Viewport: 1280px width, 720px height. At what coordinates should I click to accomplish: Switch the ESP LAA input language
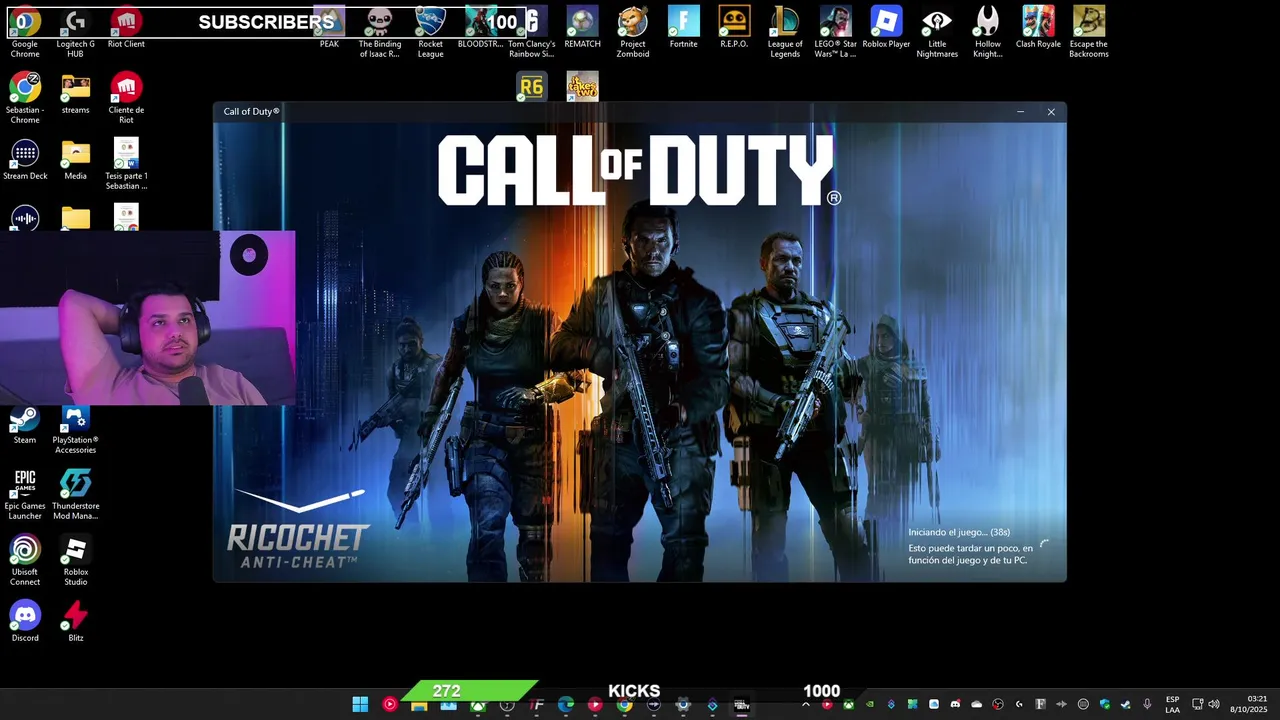[x=1172, y=704]
